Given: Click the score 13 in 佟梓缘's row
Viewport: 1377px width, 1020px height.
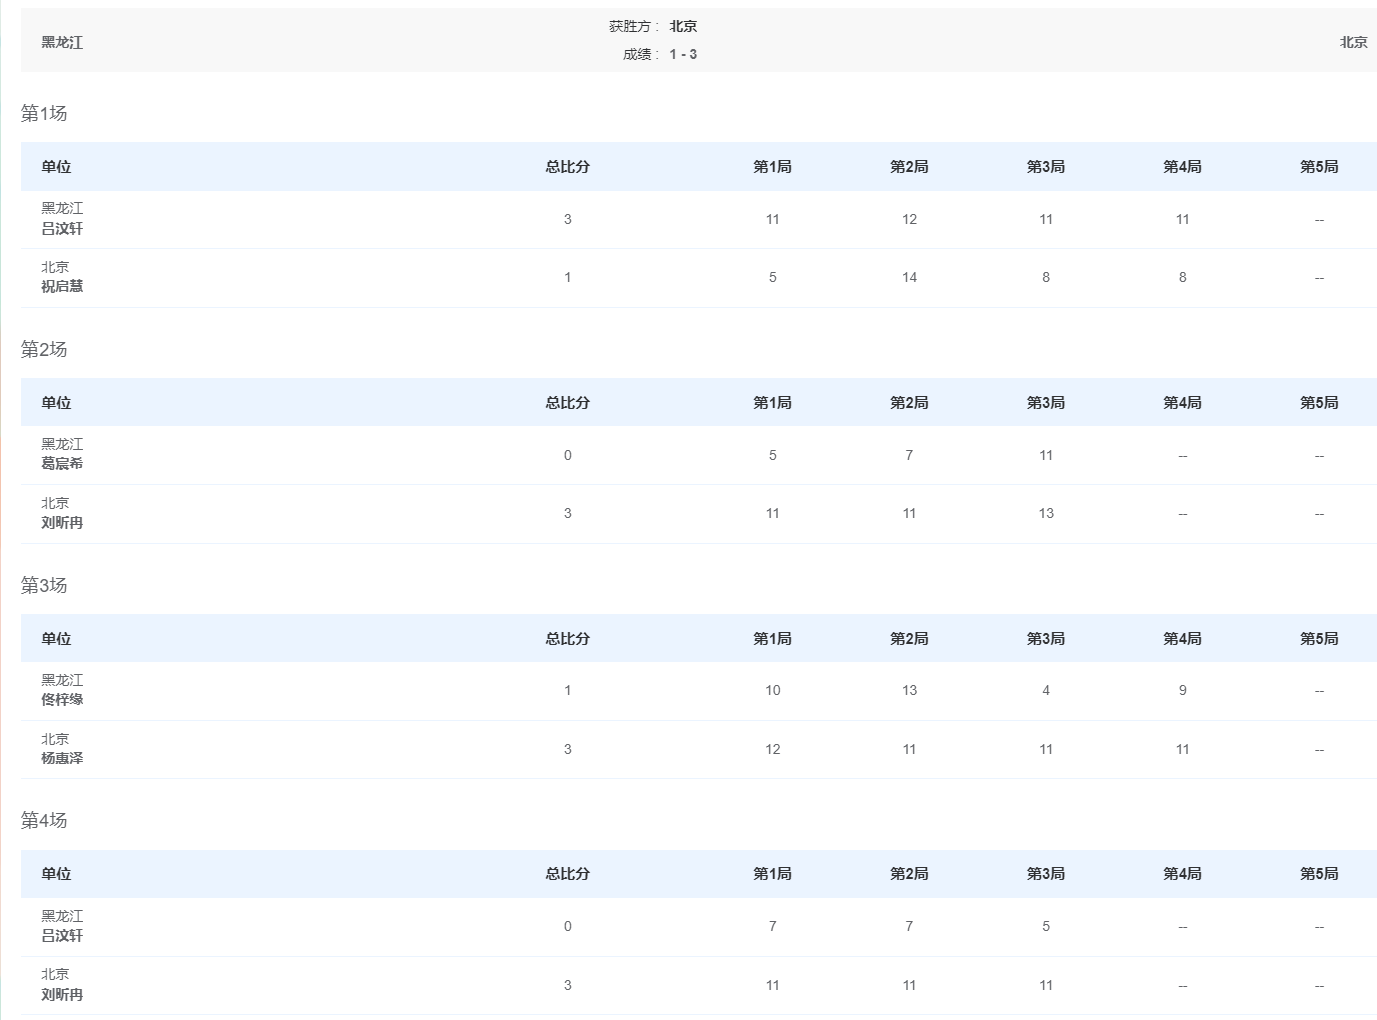Looking at the screenshot, I should tap(909, 691).
